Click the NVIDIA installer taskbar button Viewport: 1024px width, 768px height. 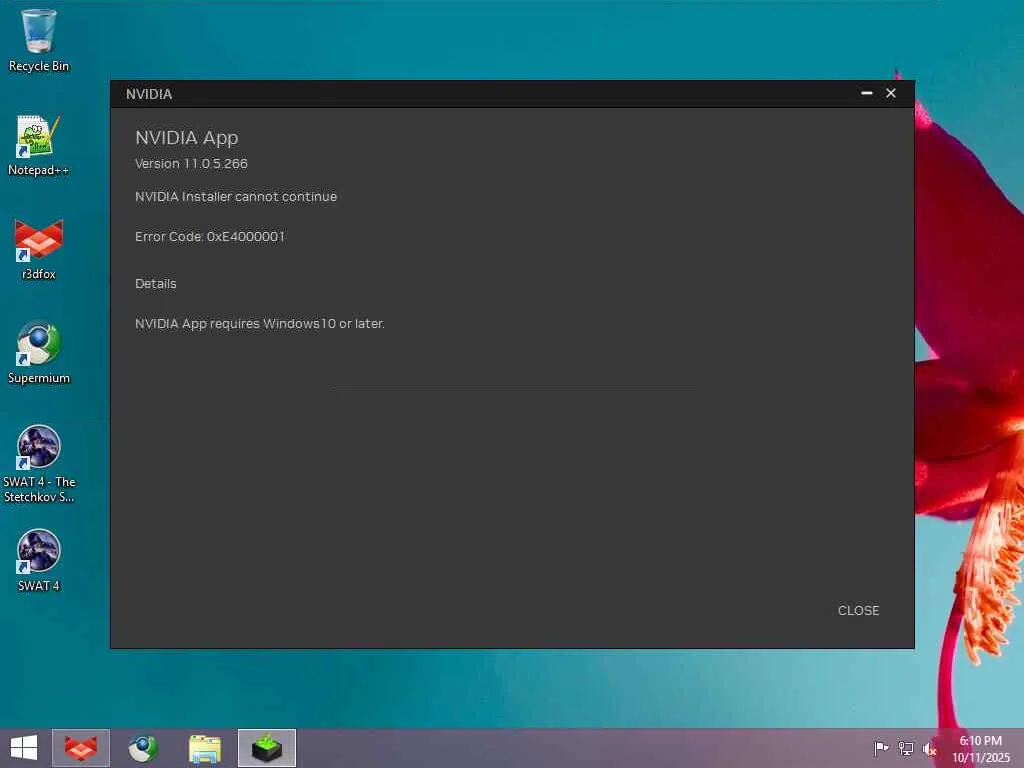tap(266, 748)
